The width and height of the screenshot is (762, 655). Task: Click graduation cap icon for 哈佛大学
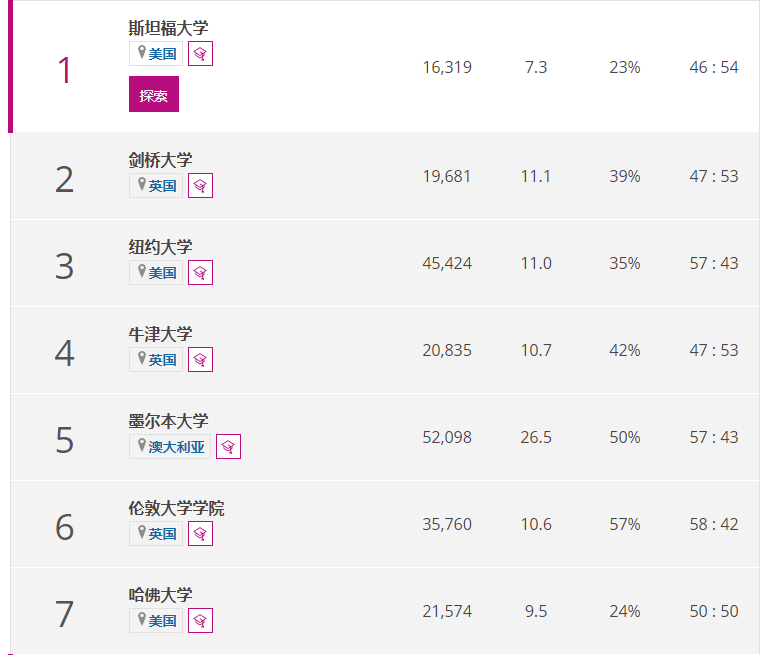200,621
